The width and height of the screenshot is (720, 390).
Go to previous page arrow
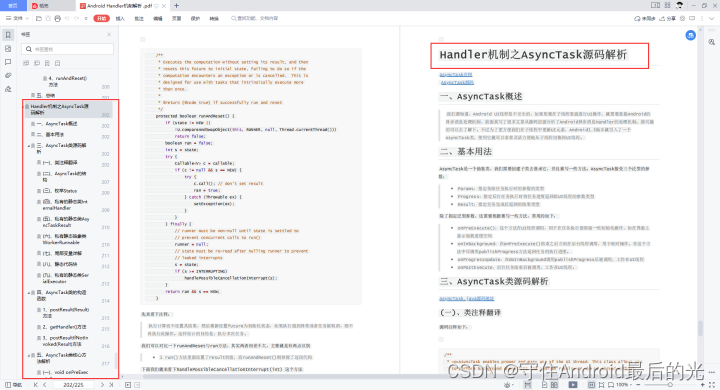45,385
